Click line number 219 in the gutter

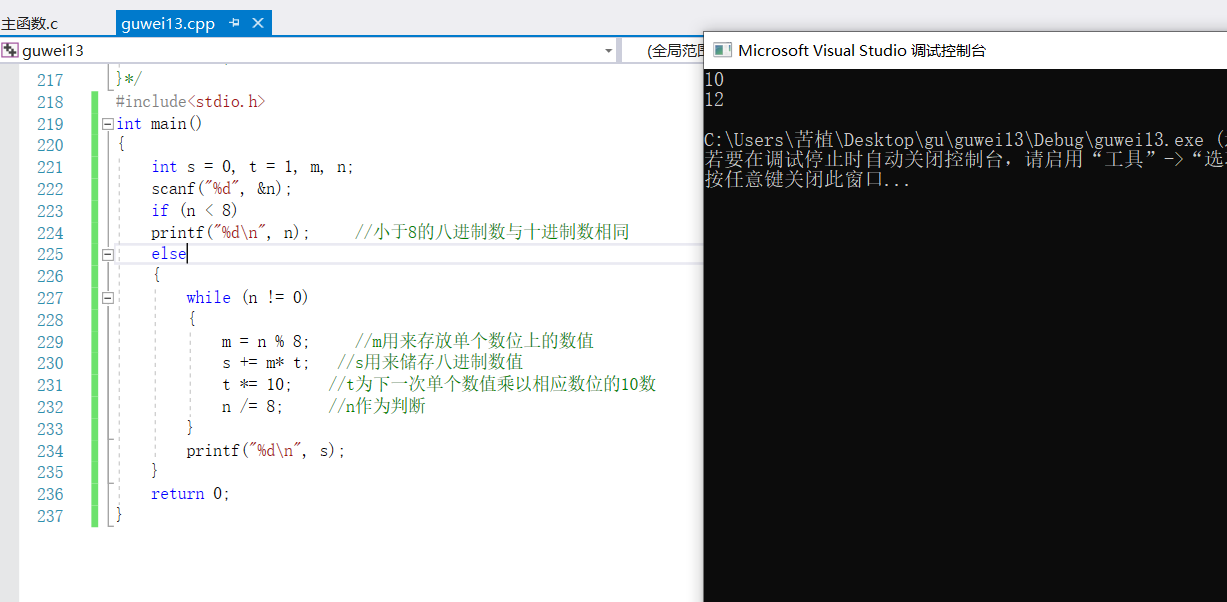click(x=49, y=124)
